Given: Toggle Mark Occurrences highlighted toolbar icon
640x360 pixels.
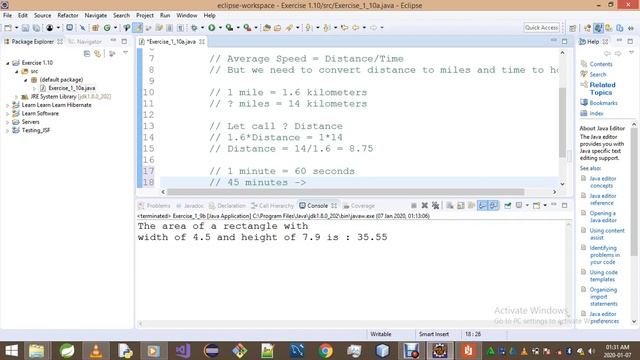Looking at the screenshot, I should pos(138,28).
